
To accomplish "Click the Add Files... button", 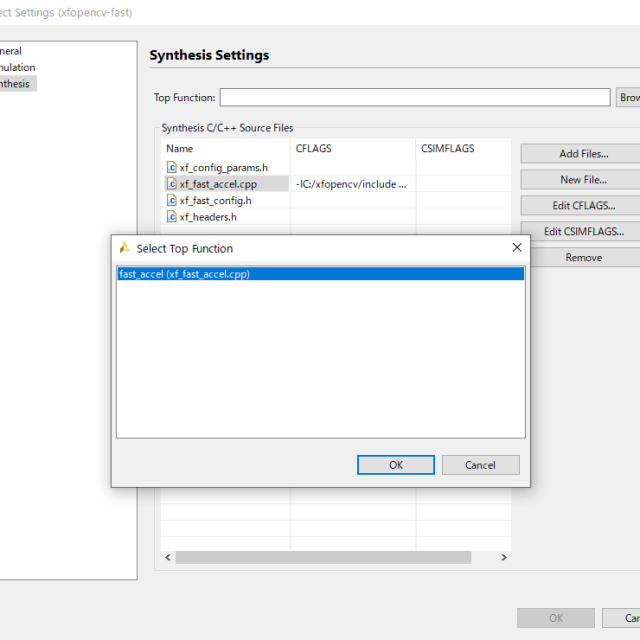I will click(583, 154).
